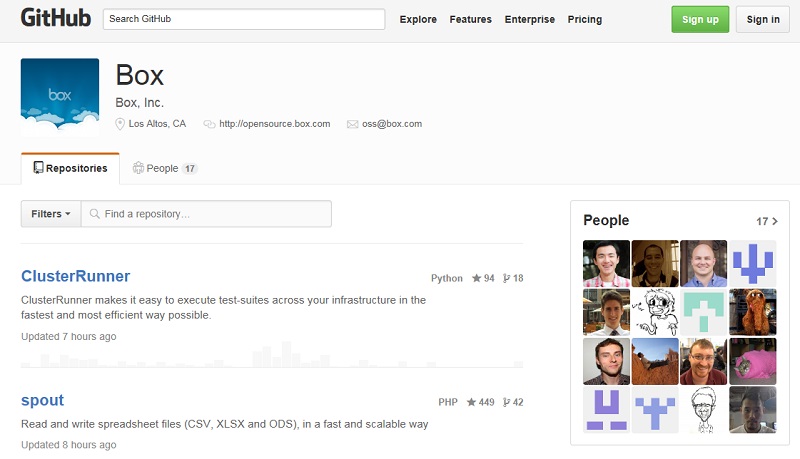Click the 'Los Altos, CA' location text
Screen dimensions: 800x459
pos(157,124)
